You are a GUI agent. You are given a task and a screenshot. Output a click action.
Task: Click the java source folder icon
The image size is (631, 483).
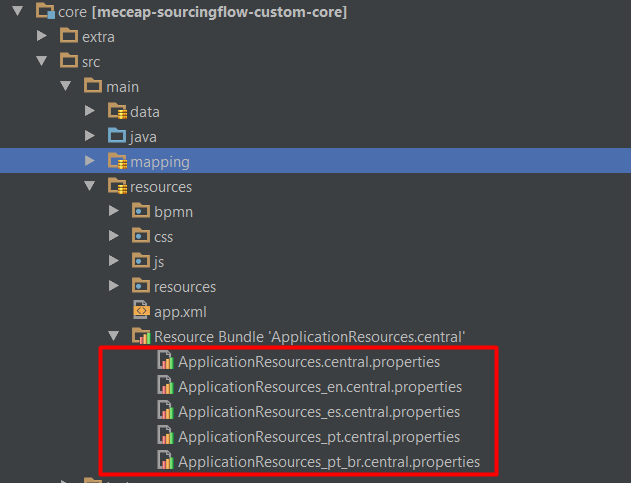pyautogui.click(x=117, y=136)
